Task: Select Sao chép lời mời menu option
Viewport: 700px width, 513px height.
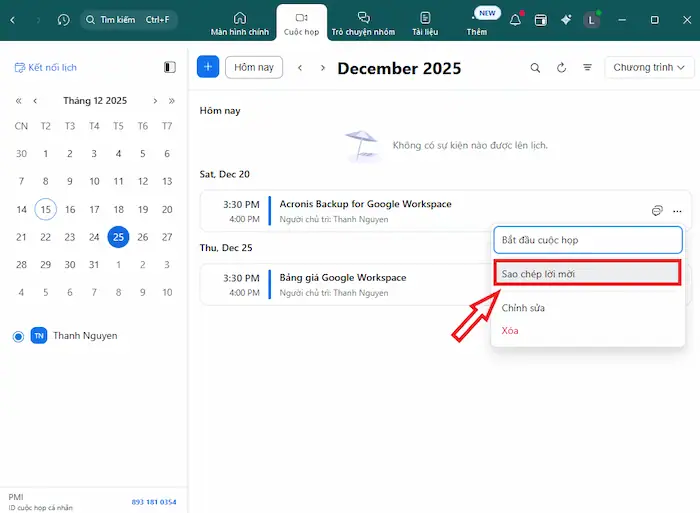Action: tap(586, 273)
